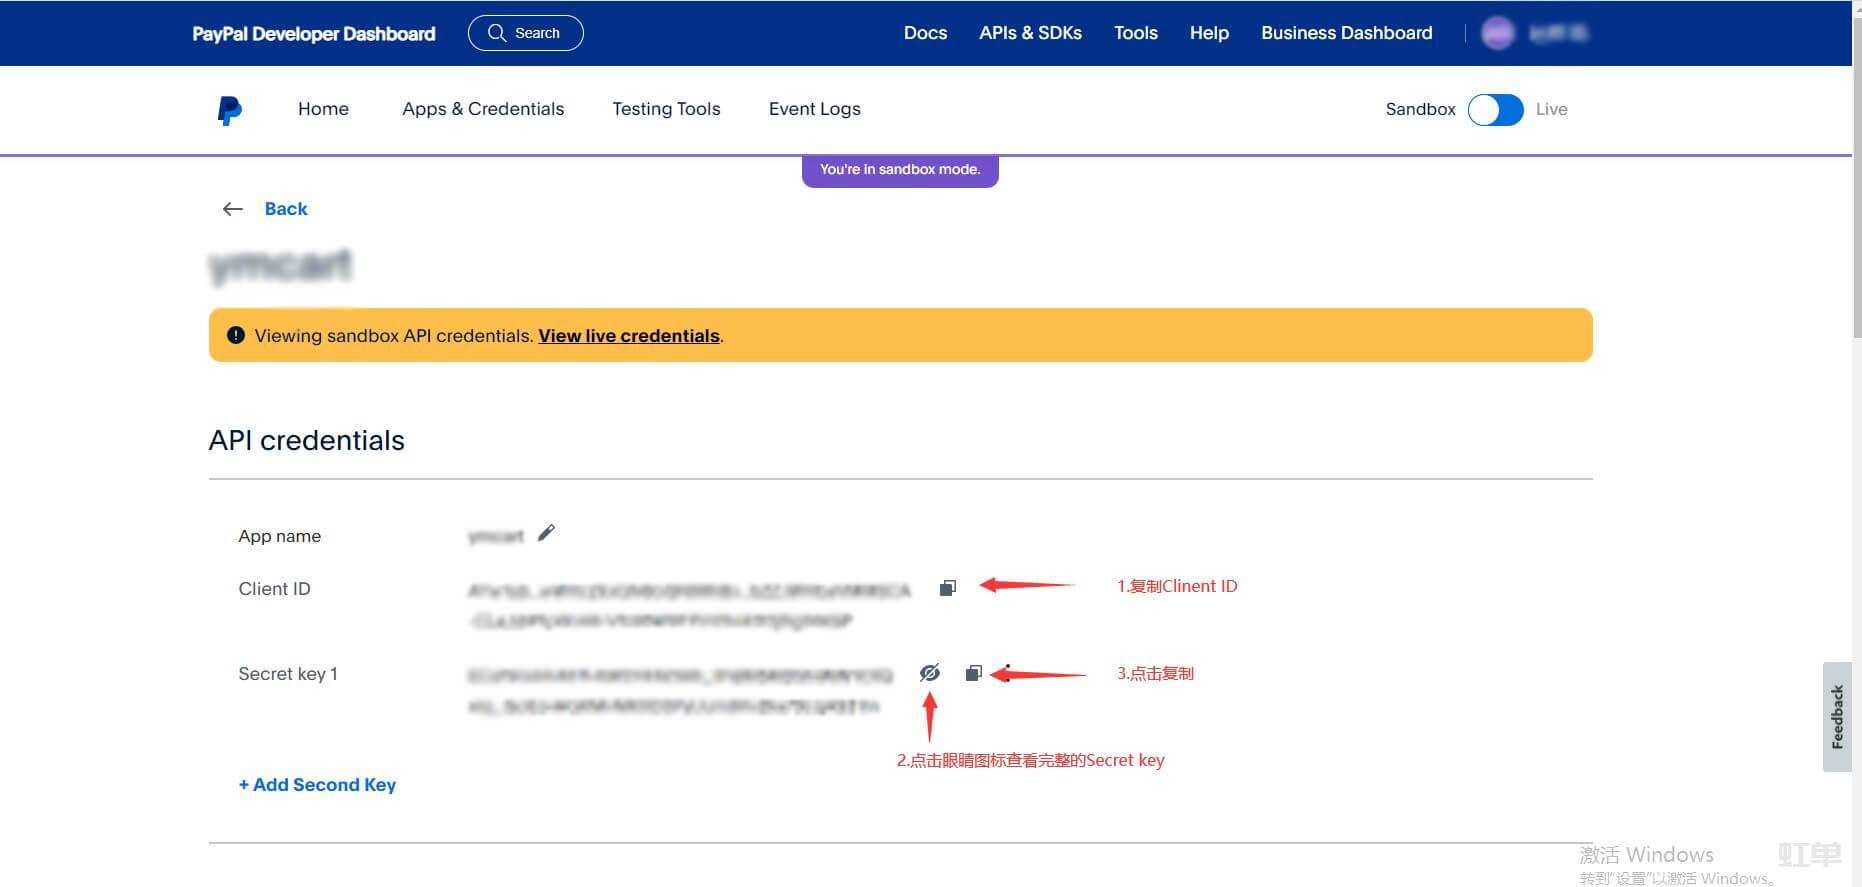Open the Feedback side tab
This screenshot has width=1862, height=887.
(1837, 717)
